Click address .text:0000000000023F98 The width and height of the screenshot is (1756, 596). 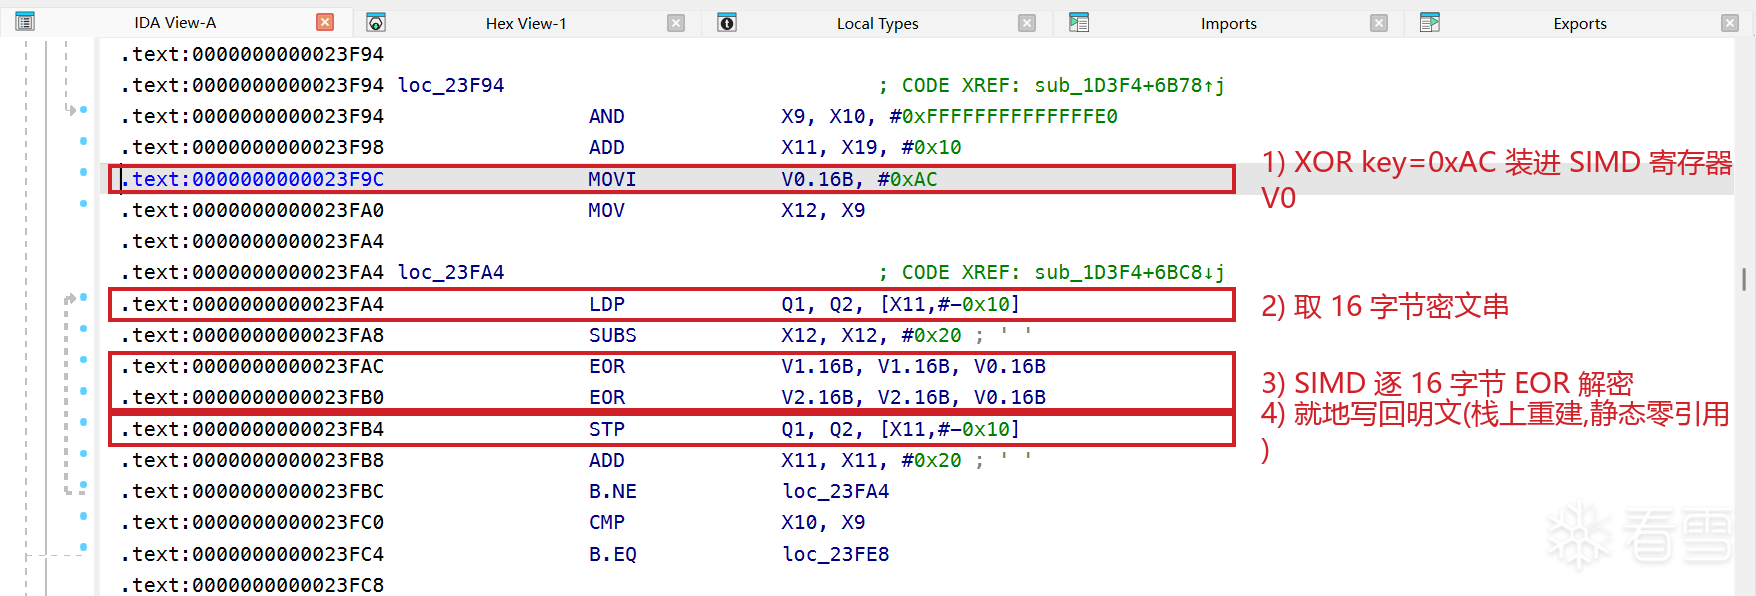pos(252,147)
